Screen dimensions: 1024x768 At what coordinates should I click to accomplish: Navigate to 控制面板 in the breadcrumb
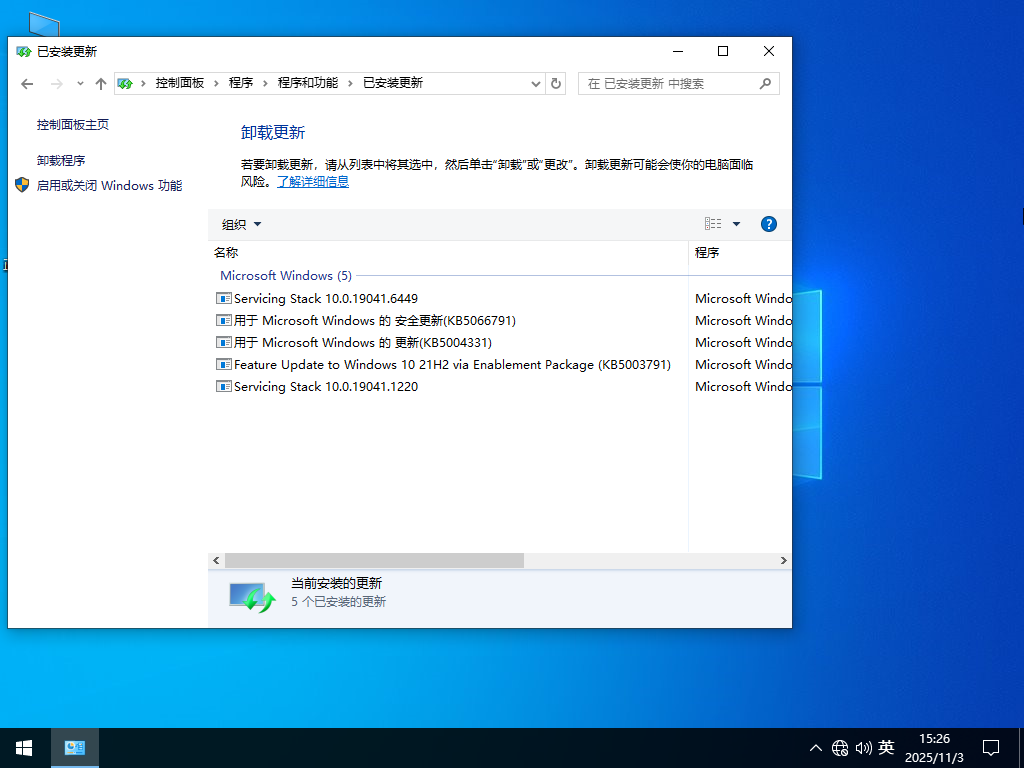[x=180, y=83]
